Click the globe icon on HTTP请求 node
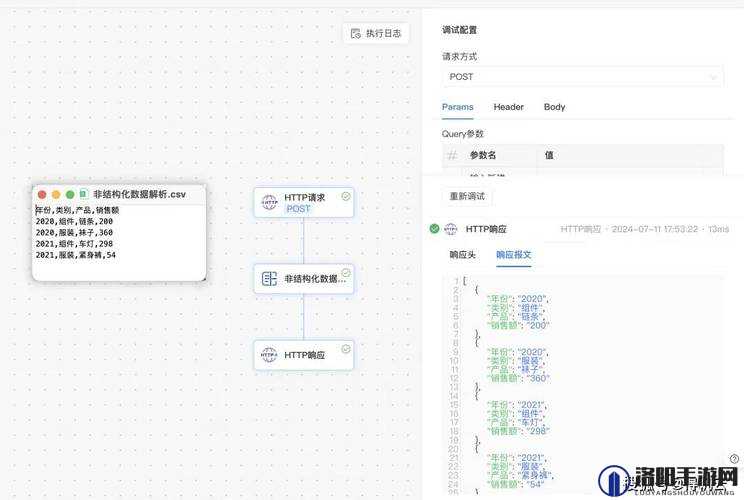The height and width of the screenshot is (500, 744). click(270, 202)
